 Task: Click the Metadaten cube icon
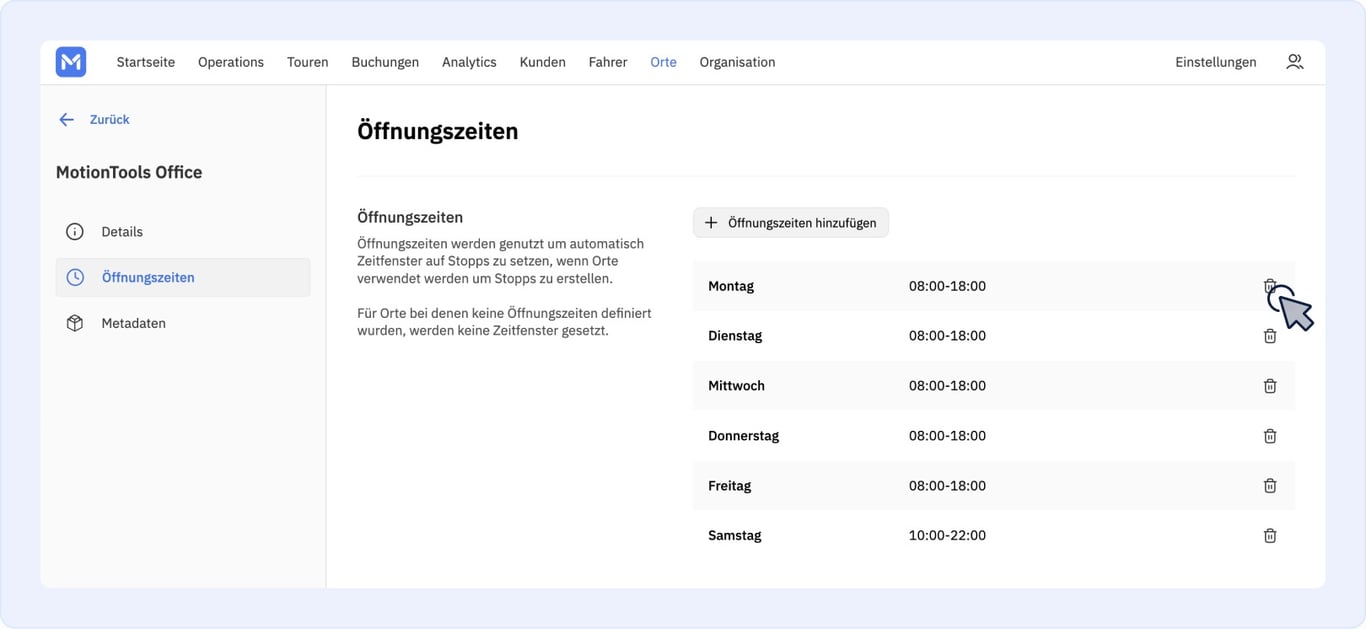click(75, 323)
